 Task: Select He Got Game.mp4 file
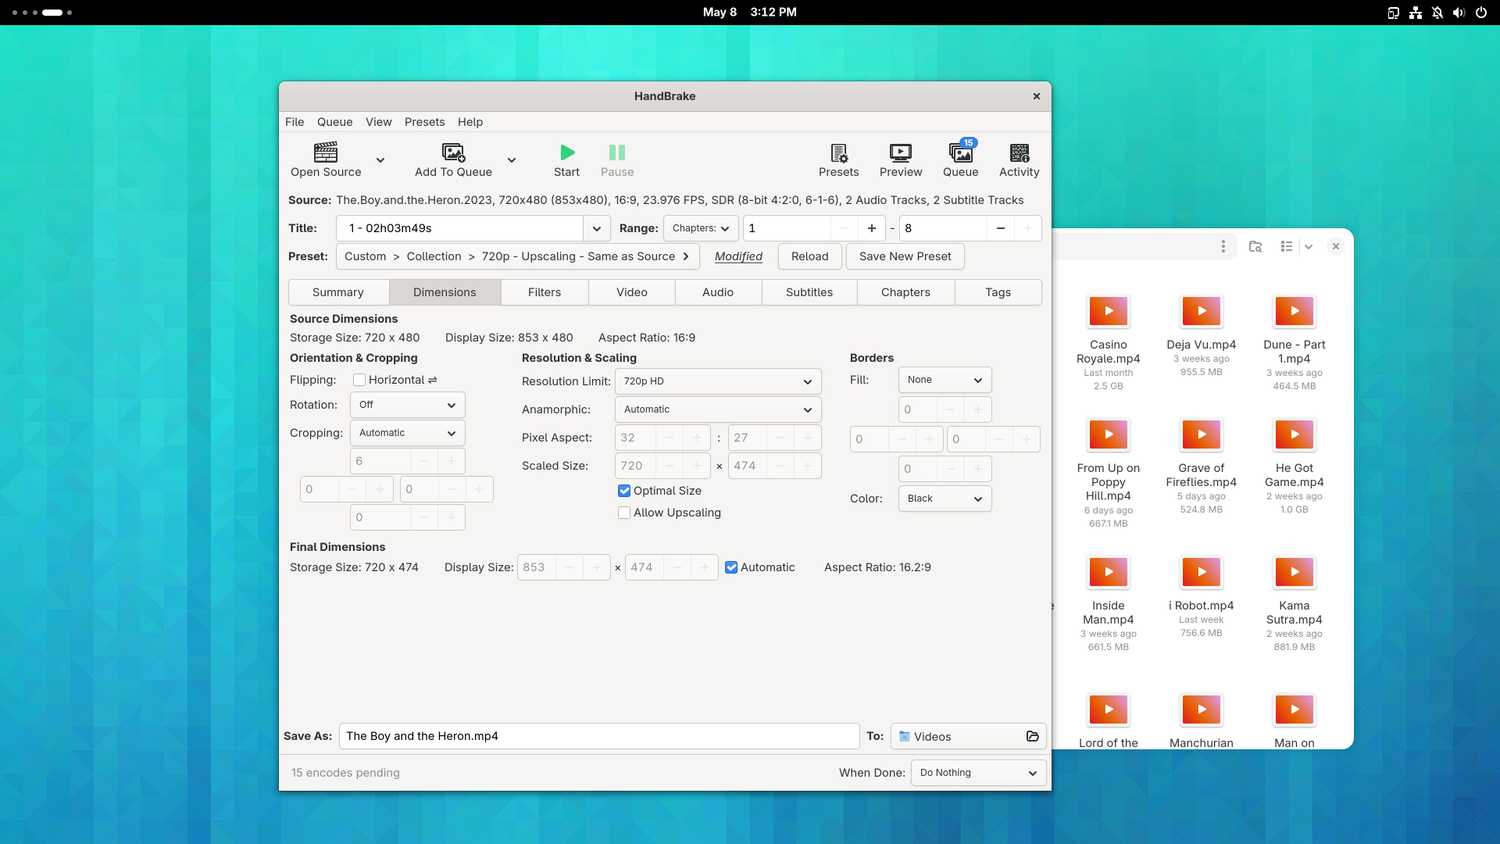click(1294, 466)
